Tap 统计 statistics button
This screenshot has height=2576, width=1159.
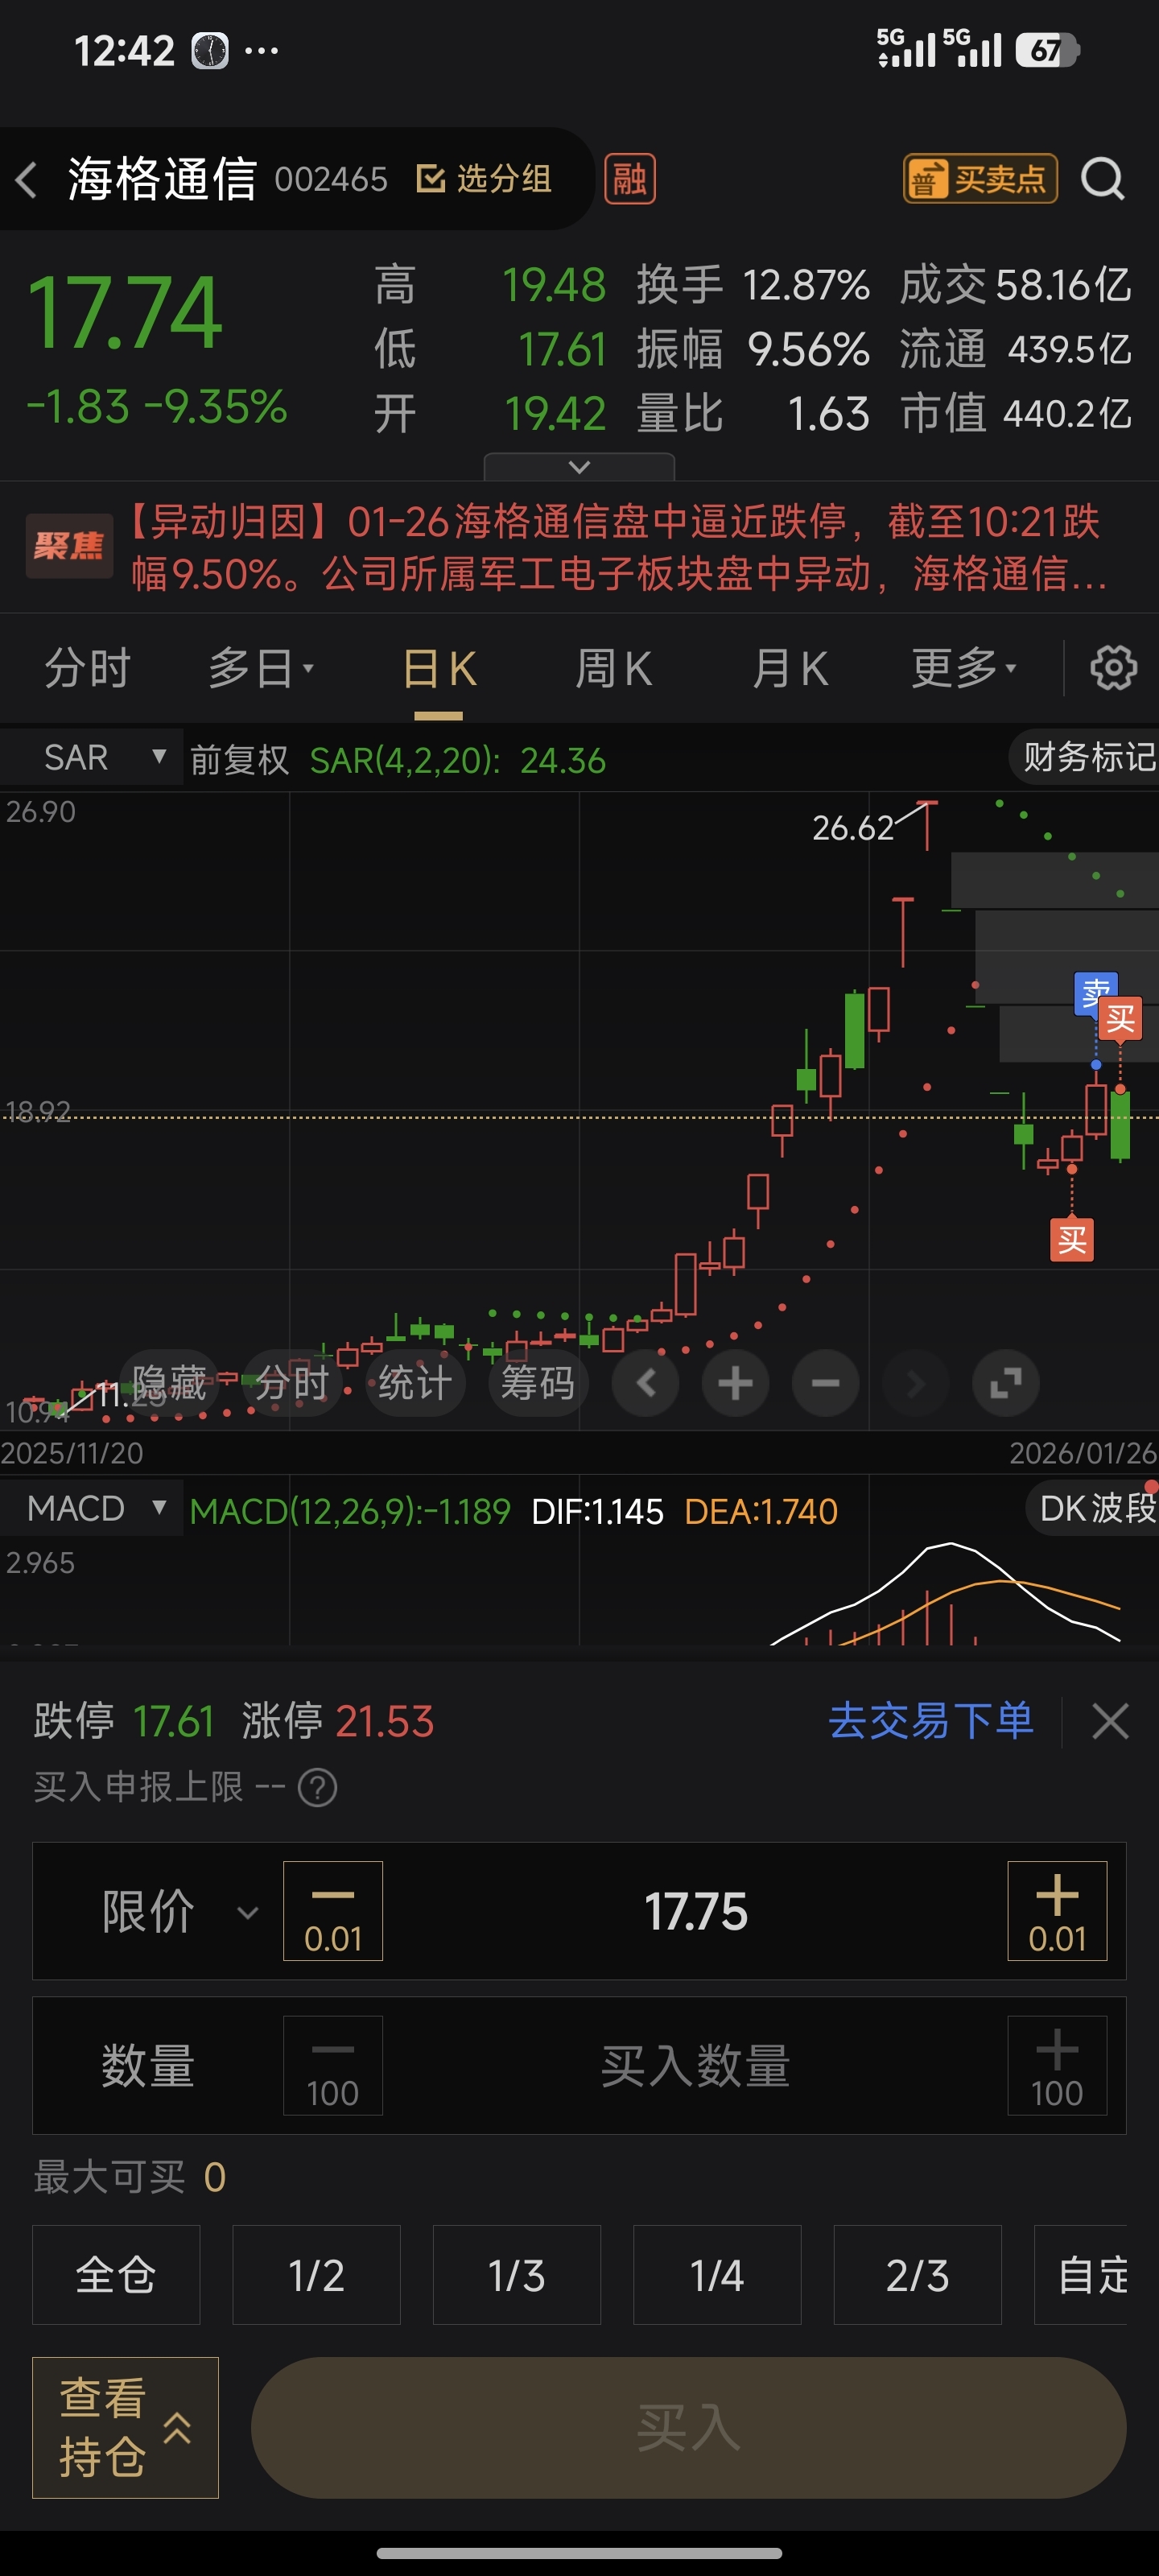click(415, 1383)
